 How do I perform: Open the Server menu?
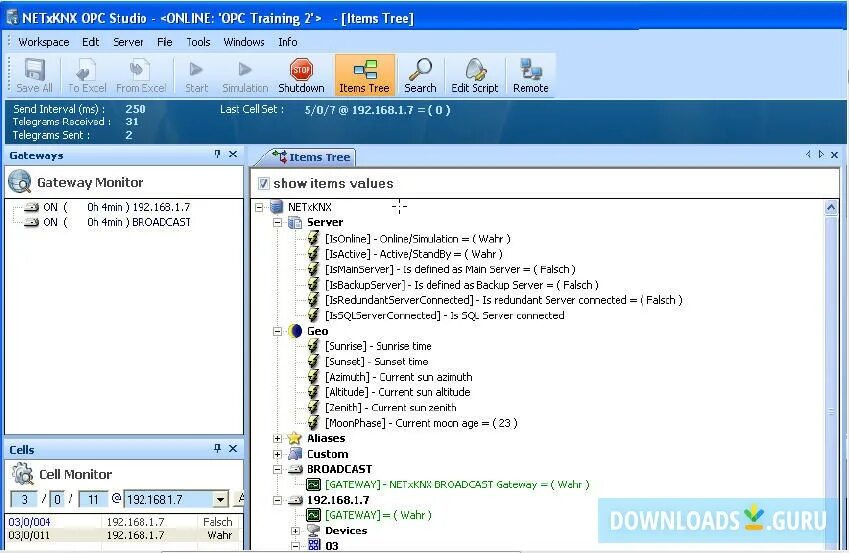128,42
